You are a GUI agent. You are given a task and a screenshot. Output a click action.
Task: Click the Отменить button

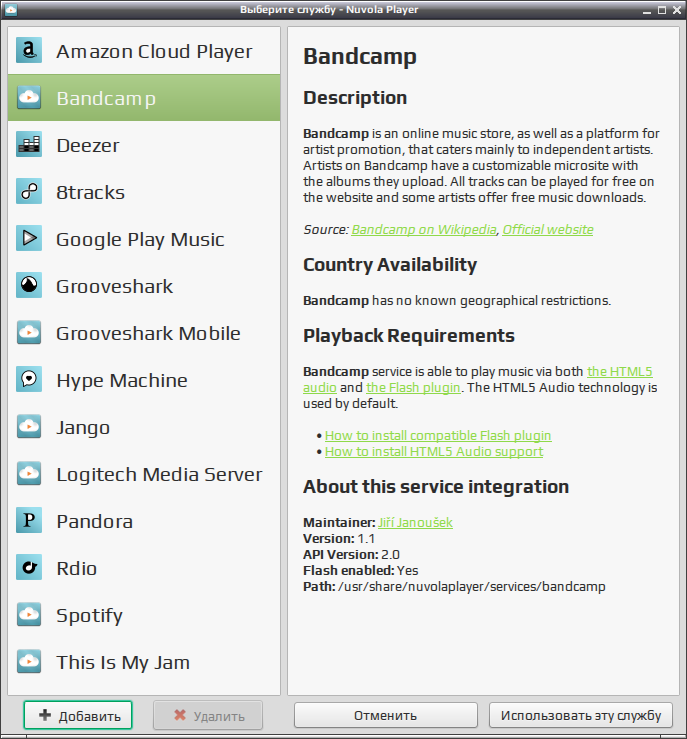pyautogui.click(x=385, y=715)
